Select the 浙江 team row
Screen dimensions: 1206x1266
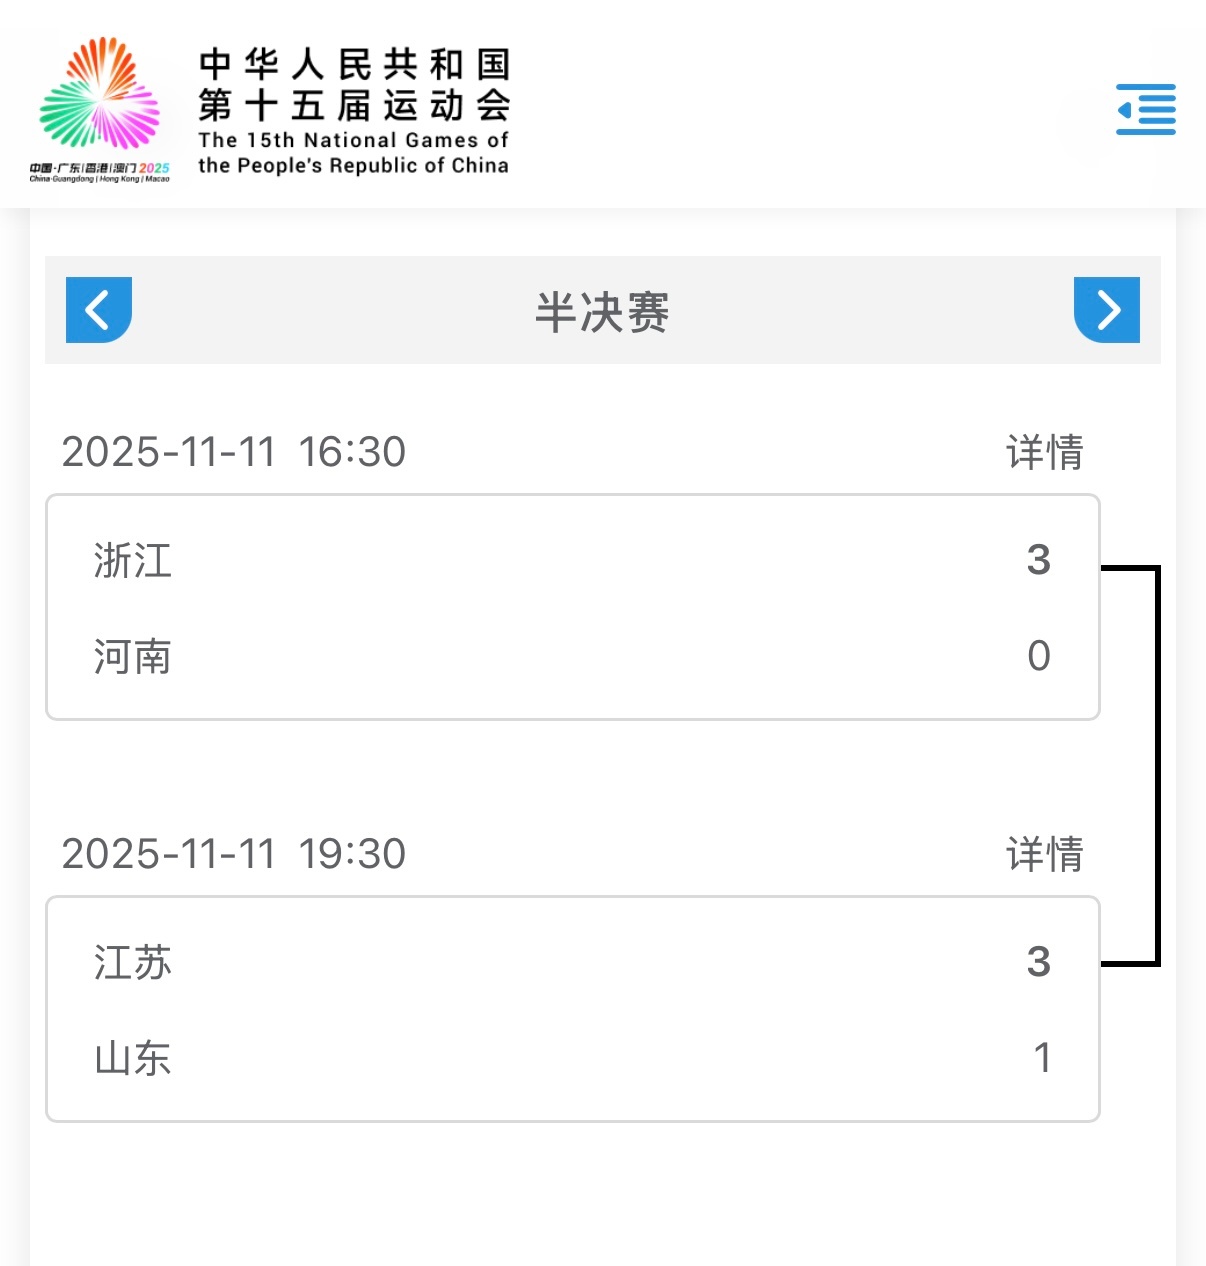573,560
